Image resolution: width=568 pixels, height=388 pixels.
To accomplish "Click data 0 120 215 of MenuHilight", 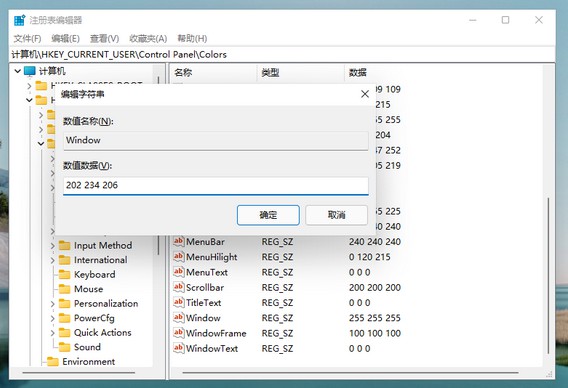I will tap(369, 257).
